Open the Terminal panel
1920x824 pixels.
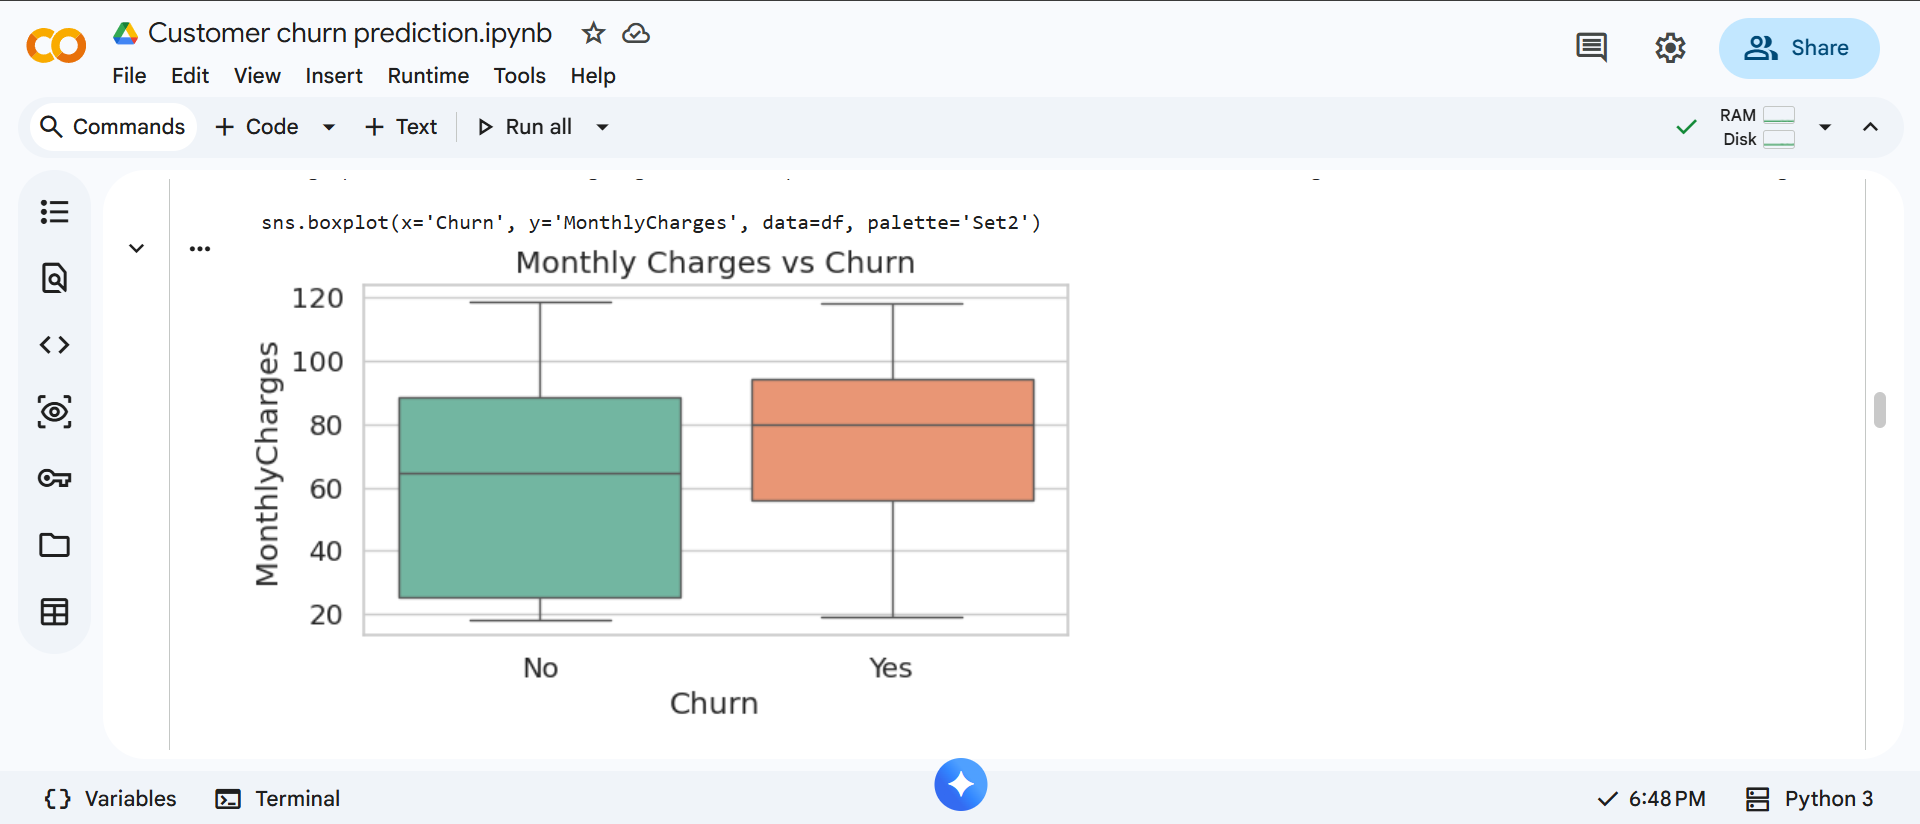(278, 798)
